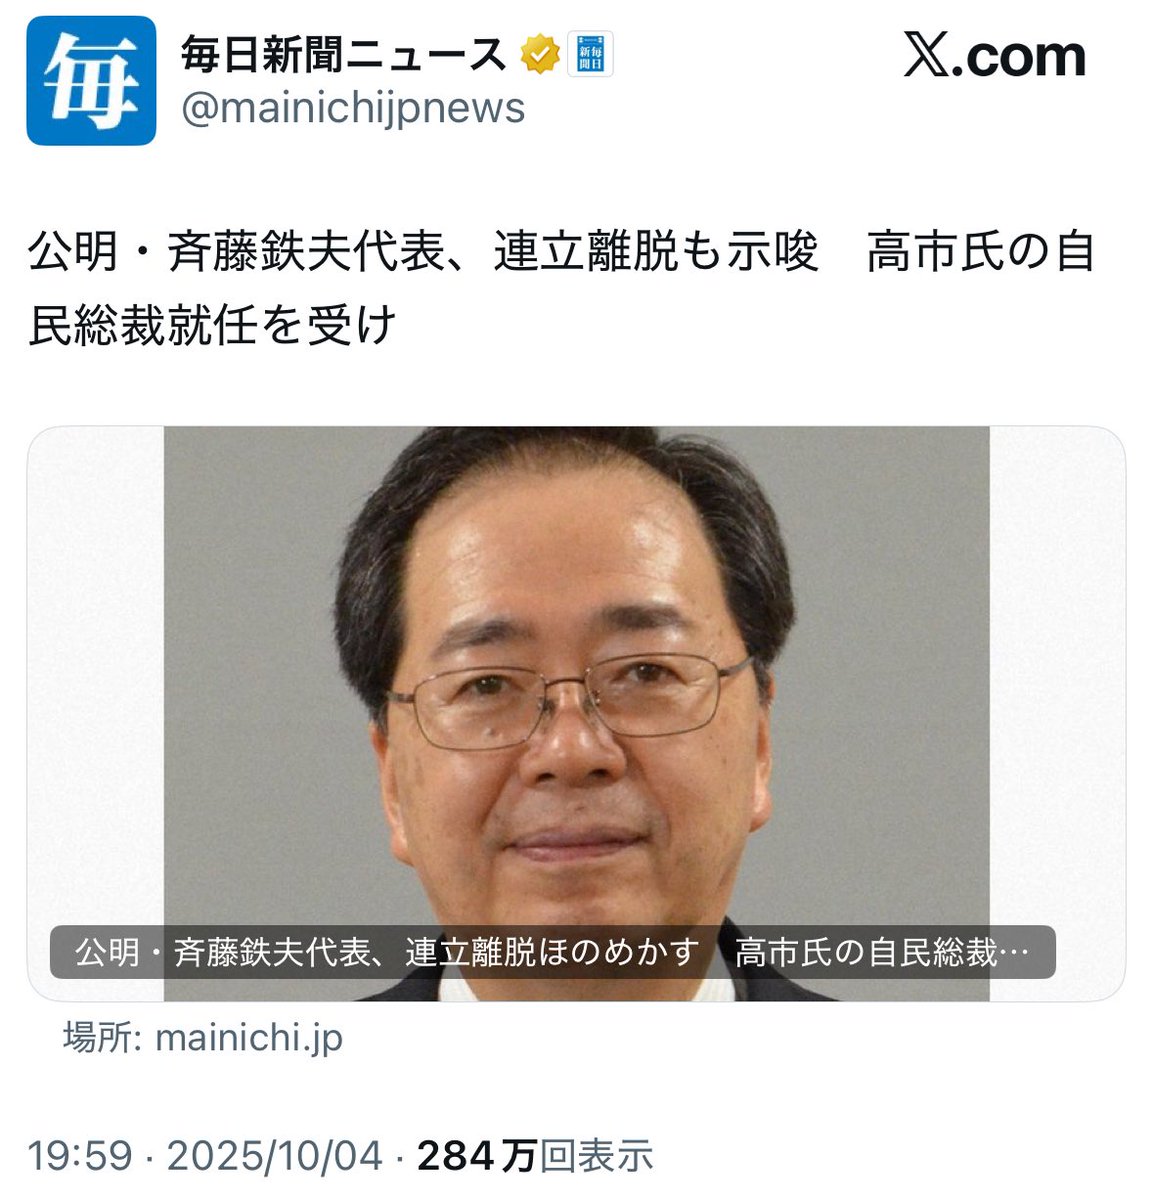
Task: Click the gray caption overlay on card
Action: tap(553, 953)
